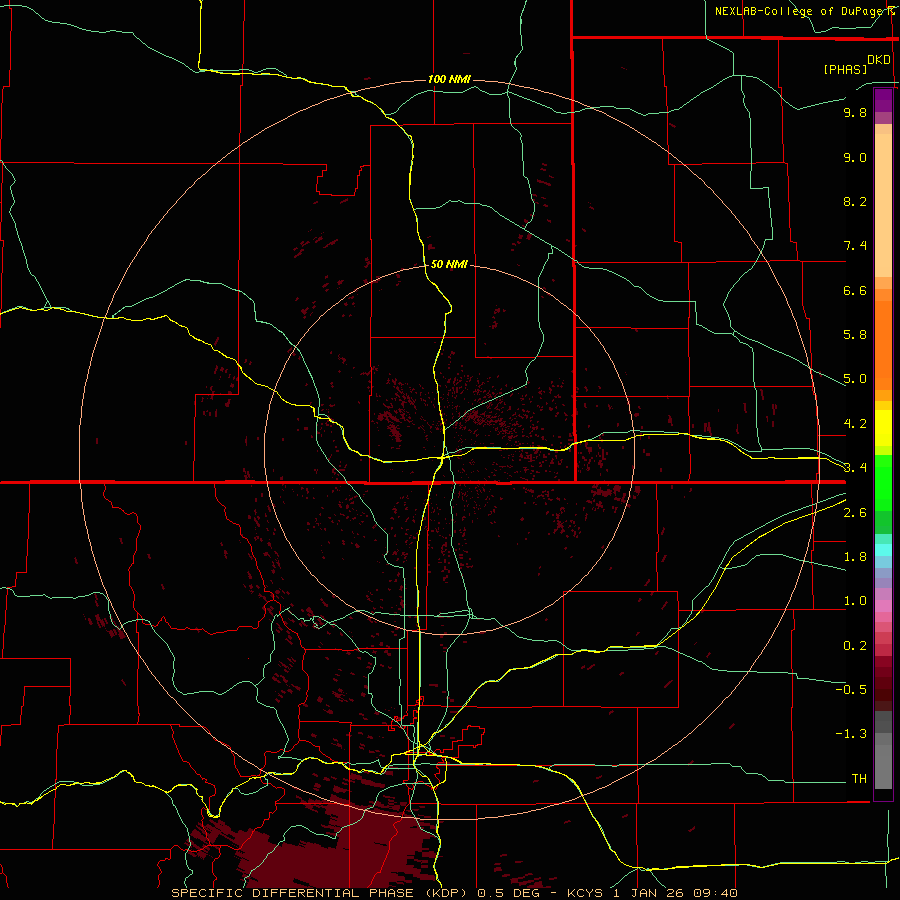900x900 pixels.
Task: Pick the orange segment of the color bar
Action: (883, 346)
